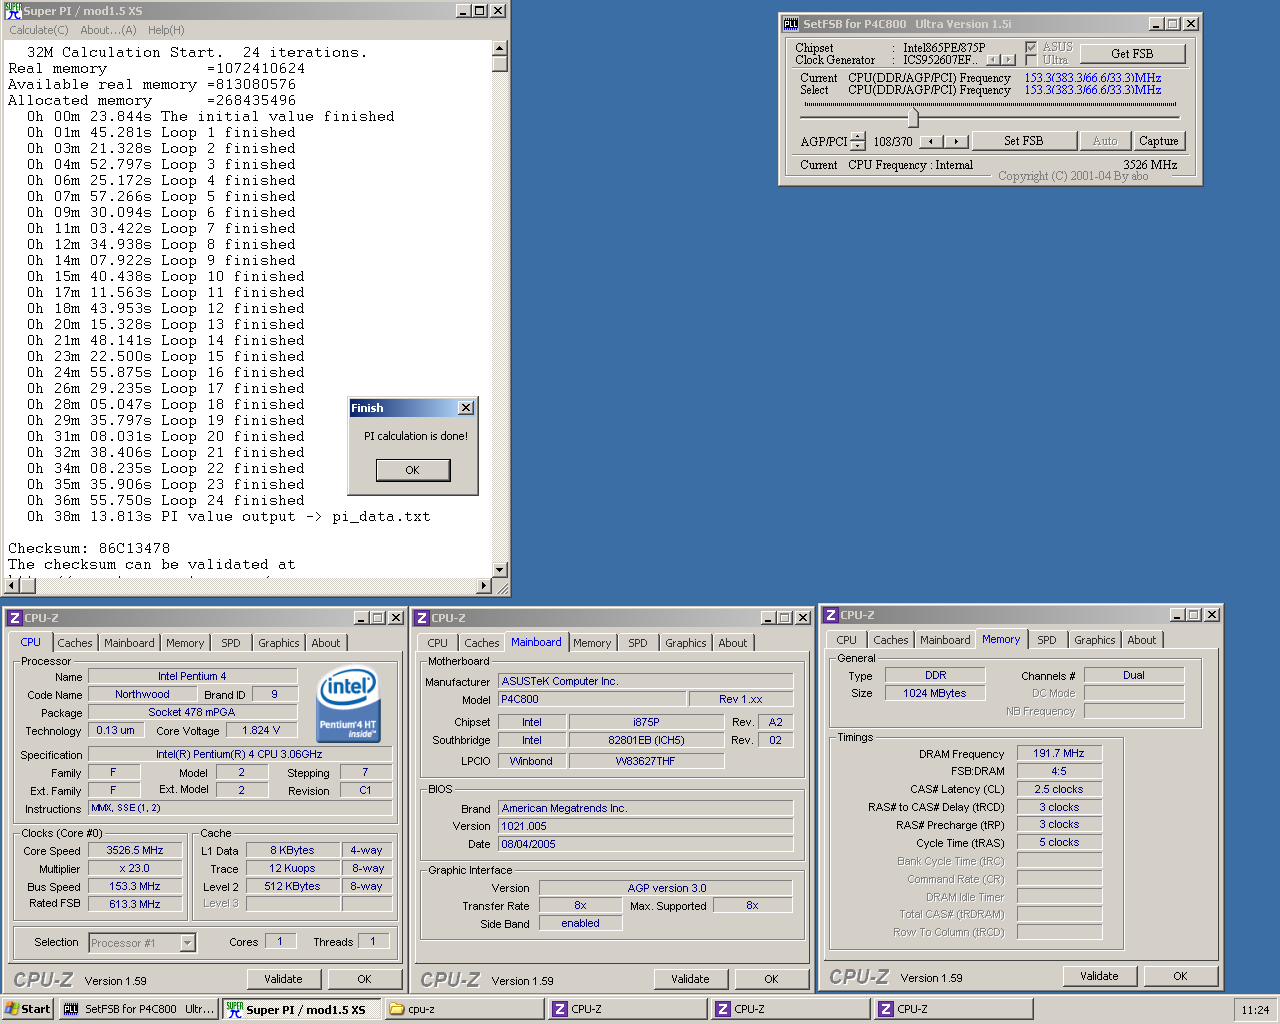The width and height of the screenshot is (1280, 1024).
Task: Select first CPU-Z taskbar button
Action: [626, 1009]
